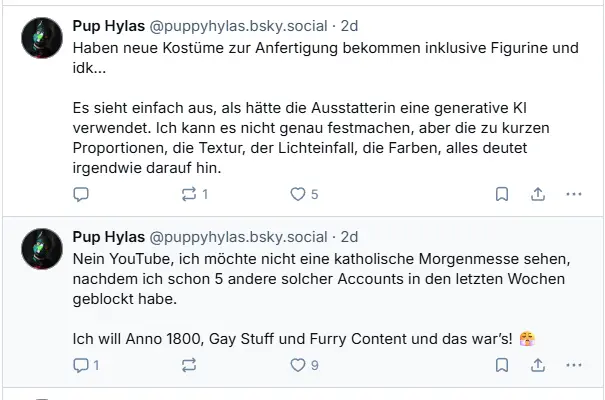This screenshot has width=605, height=400.
Task: Open more options on the Kostüme post
Action: coord(573,194)
